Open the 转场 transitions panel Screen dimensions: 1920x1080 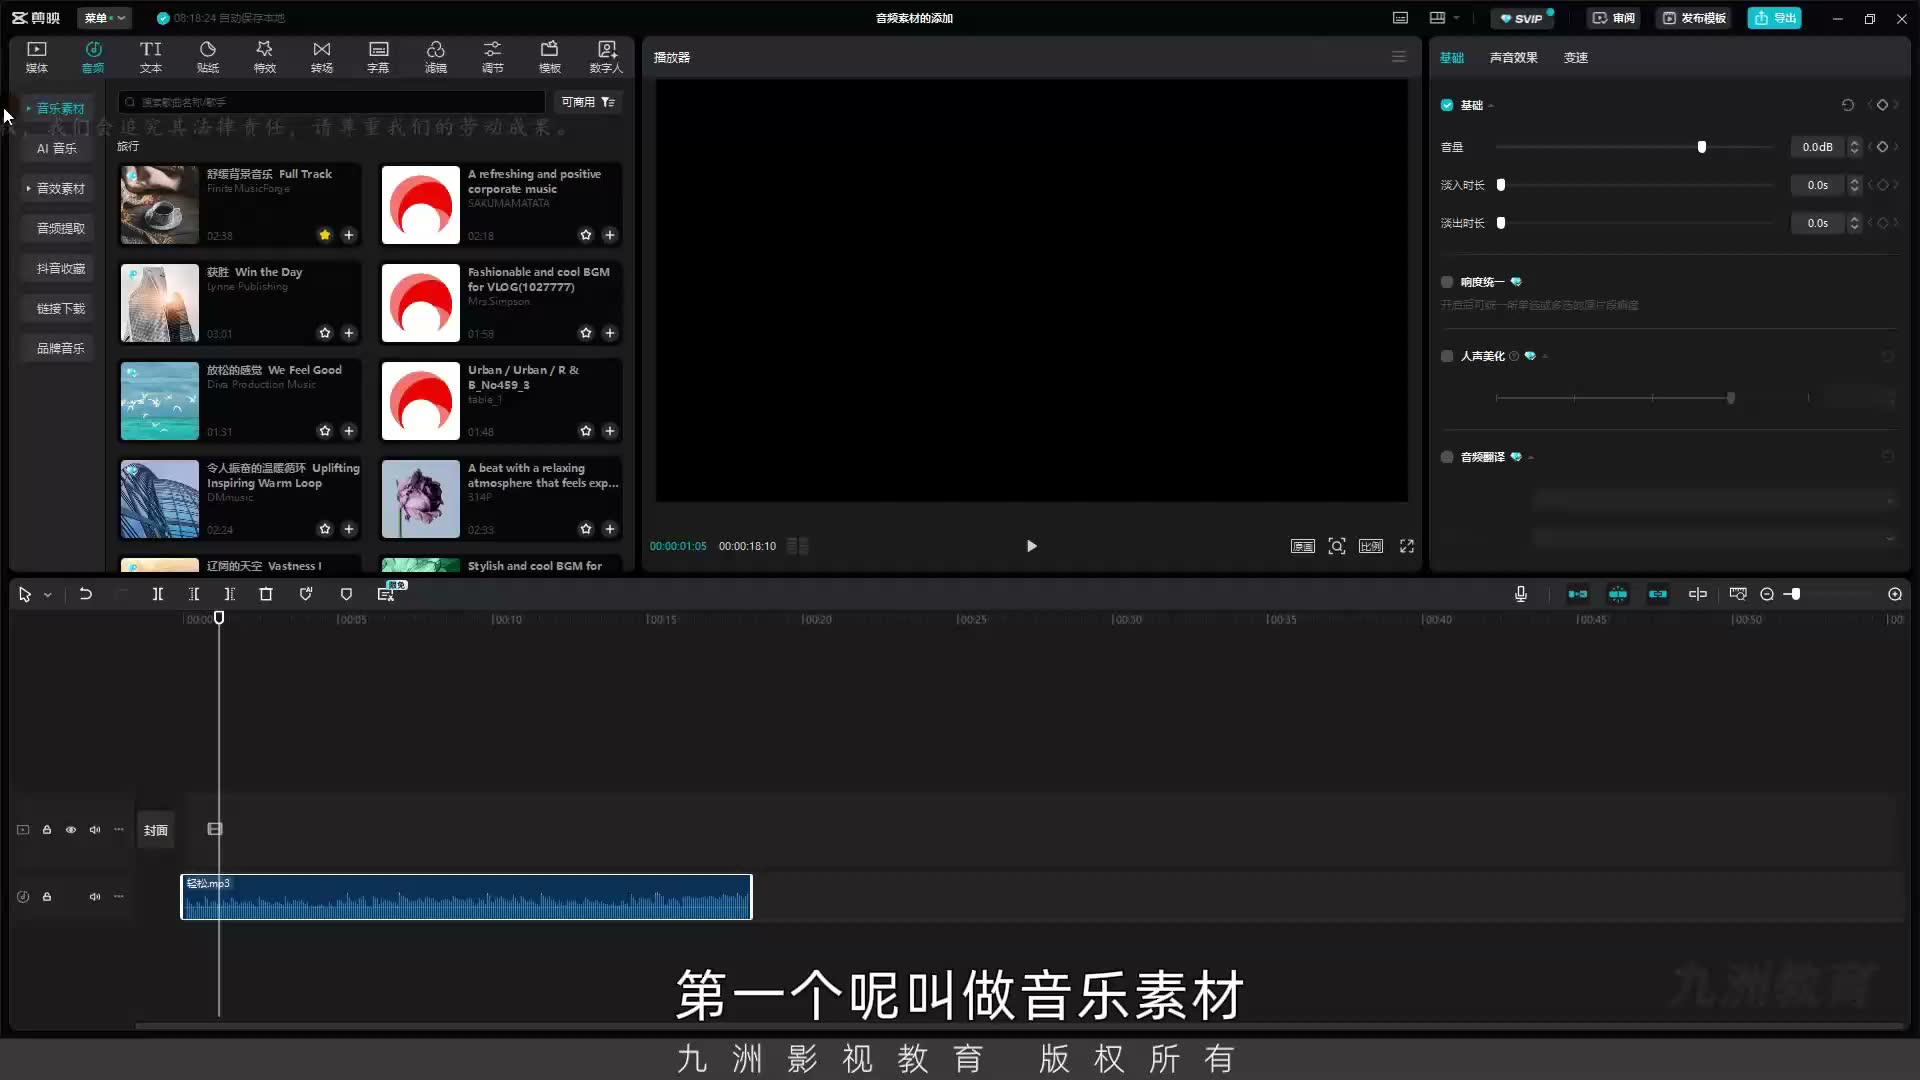click(321, 57)
